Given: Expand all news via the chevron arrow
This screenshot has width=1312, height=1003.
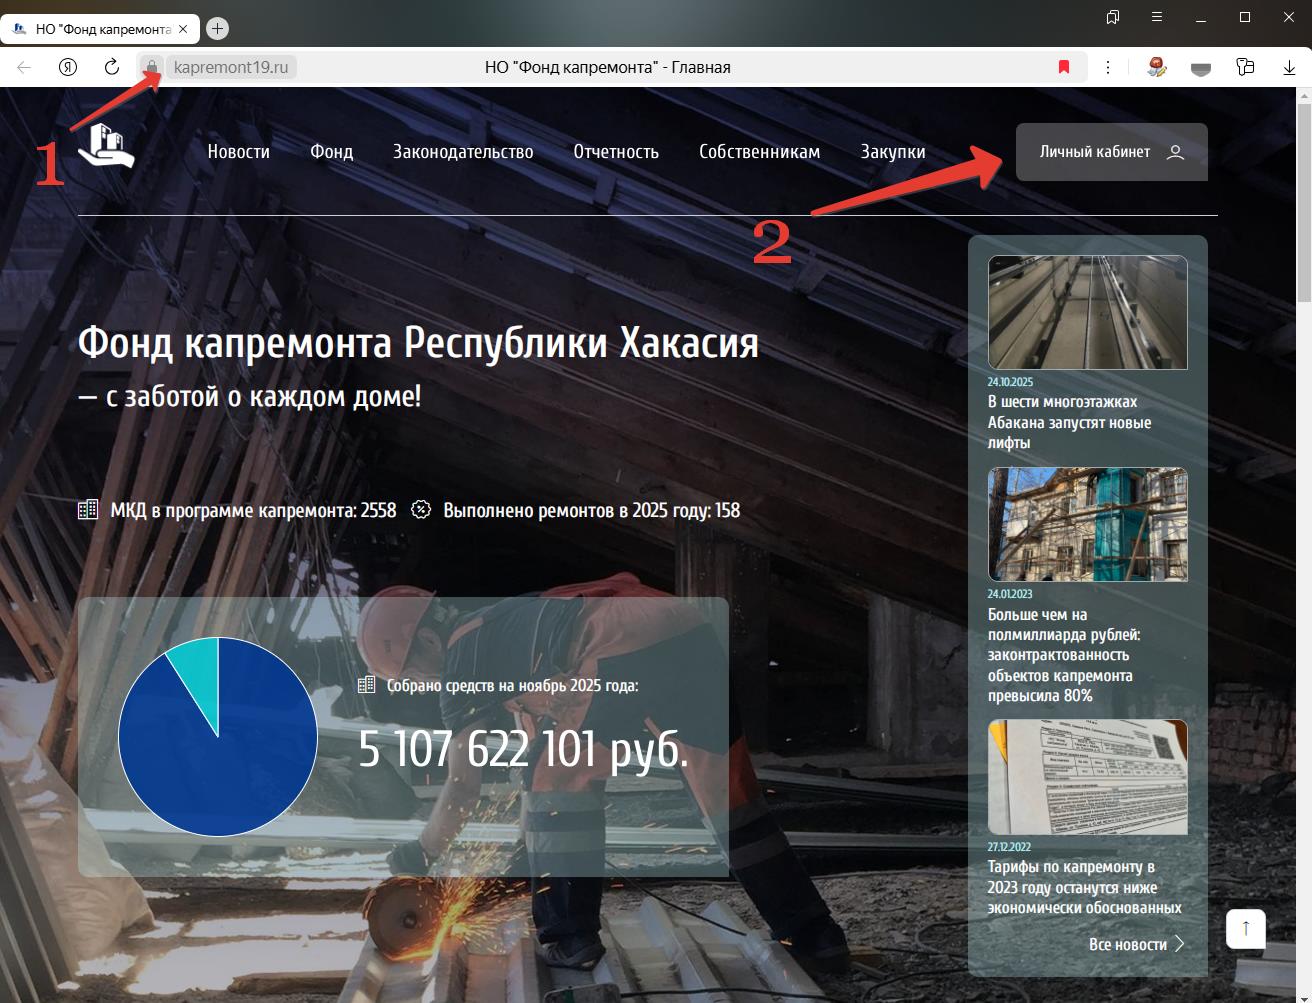Looking at the screenshot, I should 1179,944.
